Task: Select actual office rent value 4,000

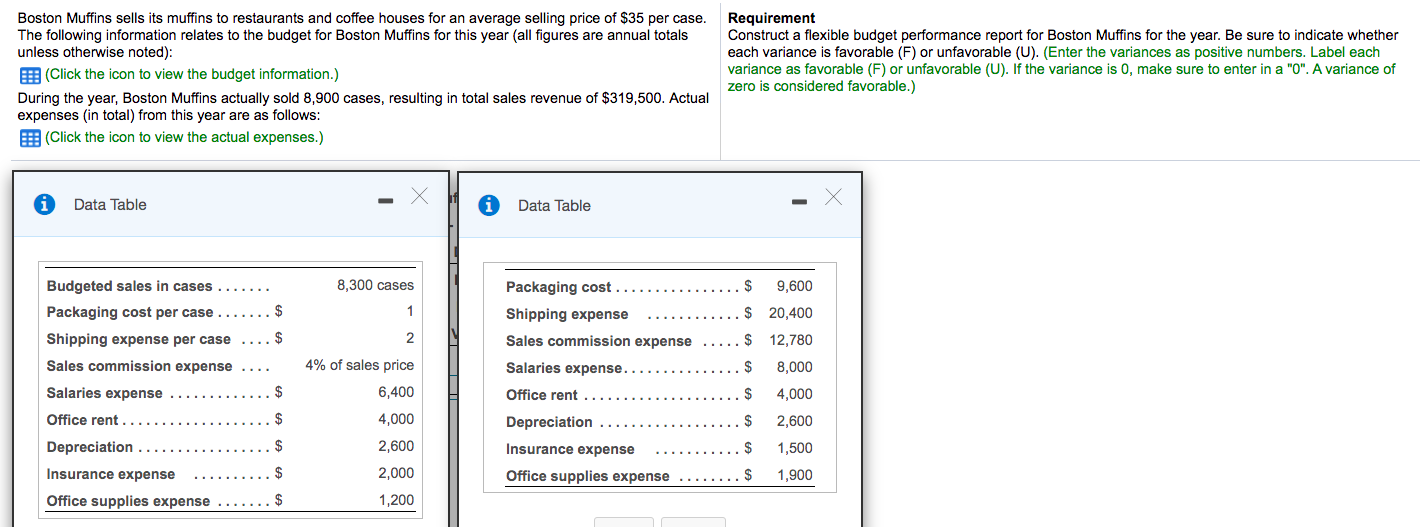Action: point(795,394)
